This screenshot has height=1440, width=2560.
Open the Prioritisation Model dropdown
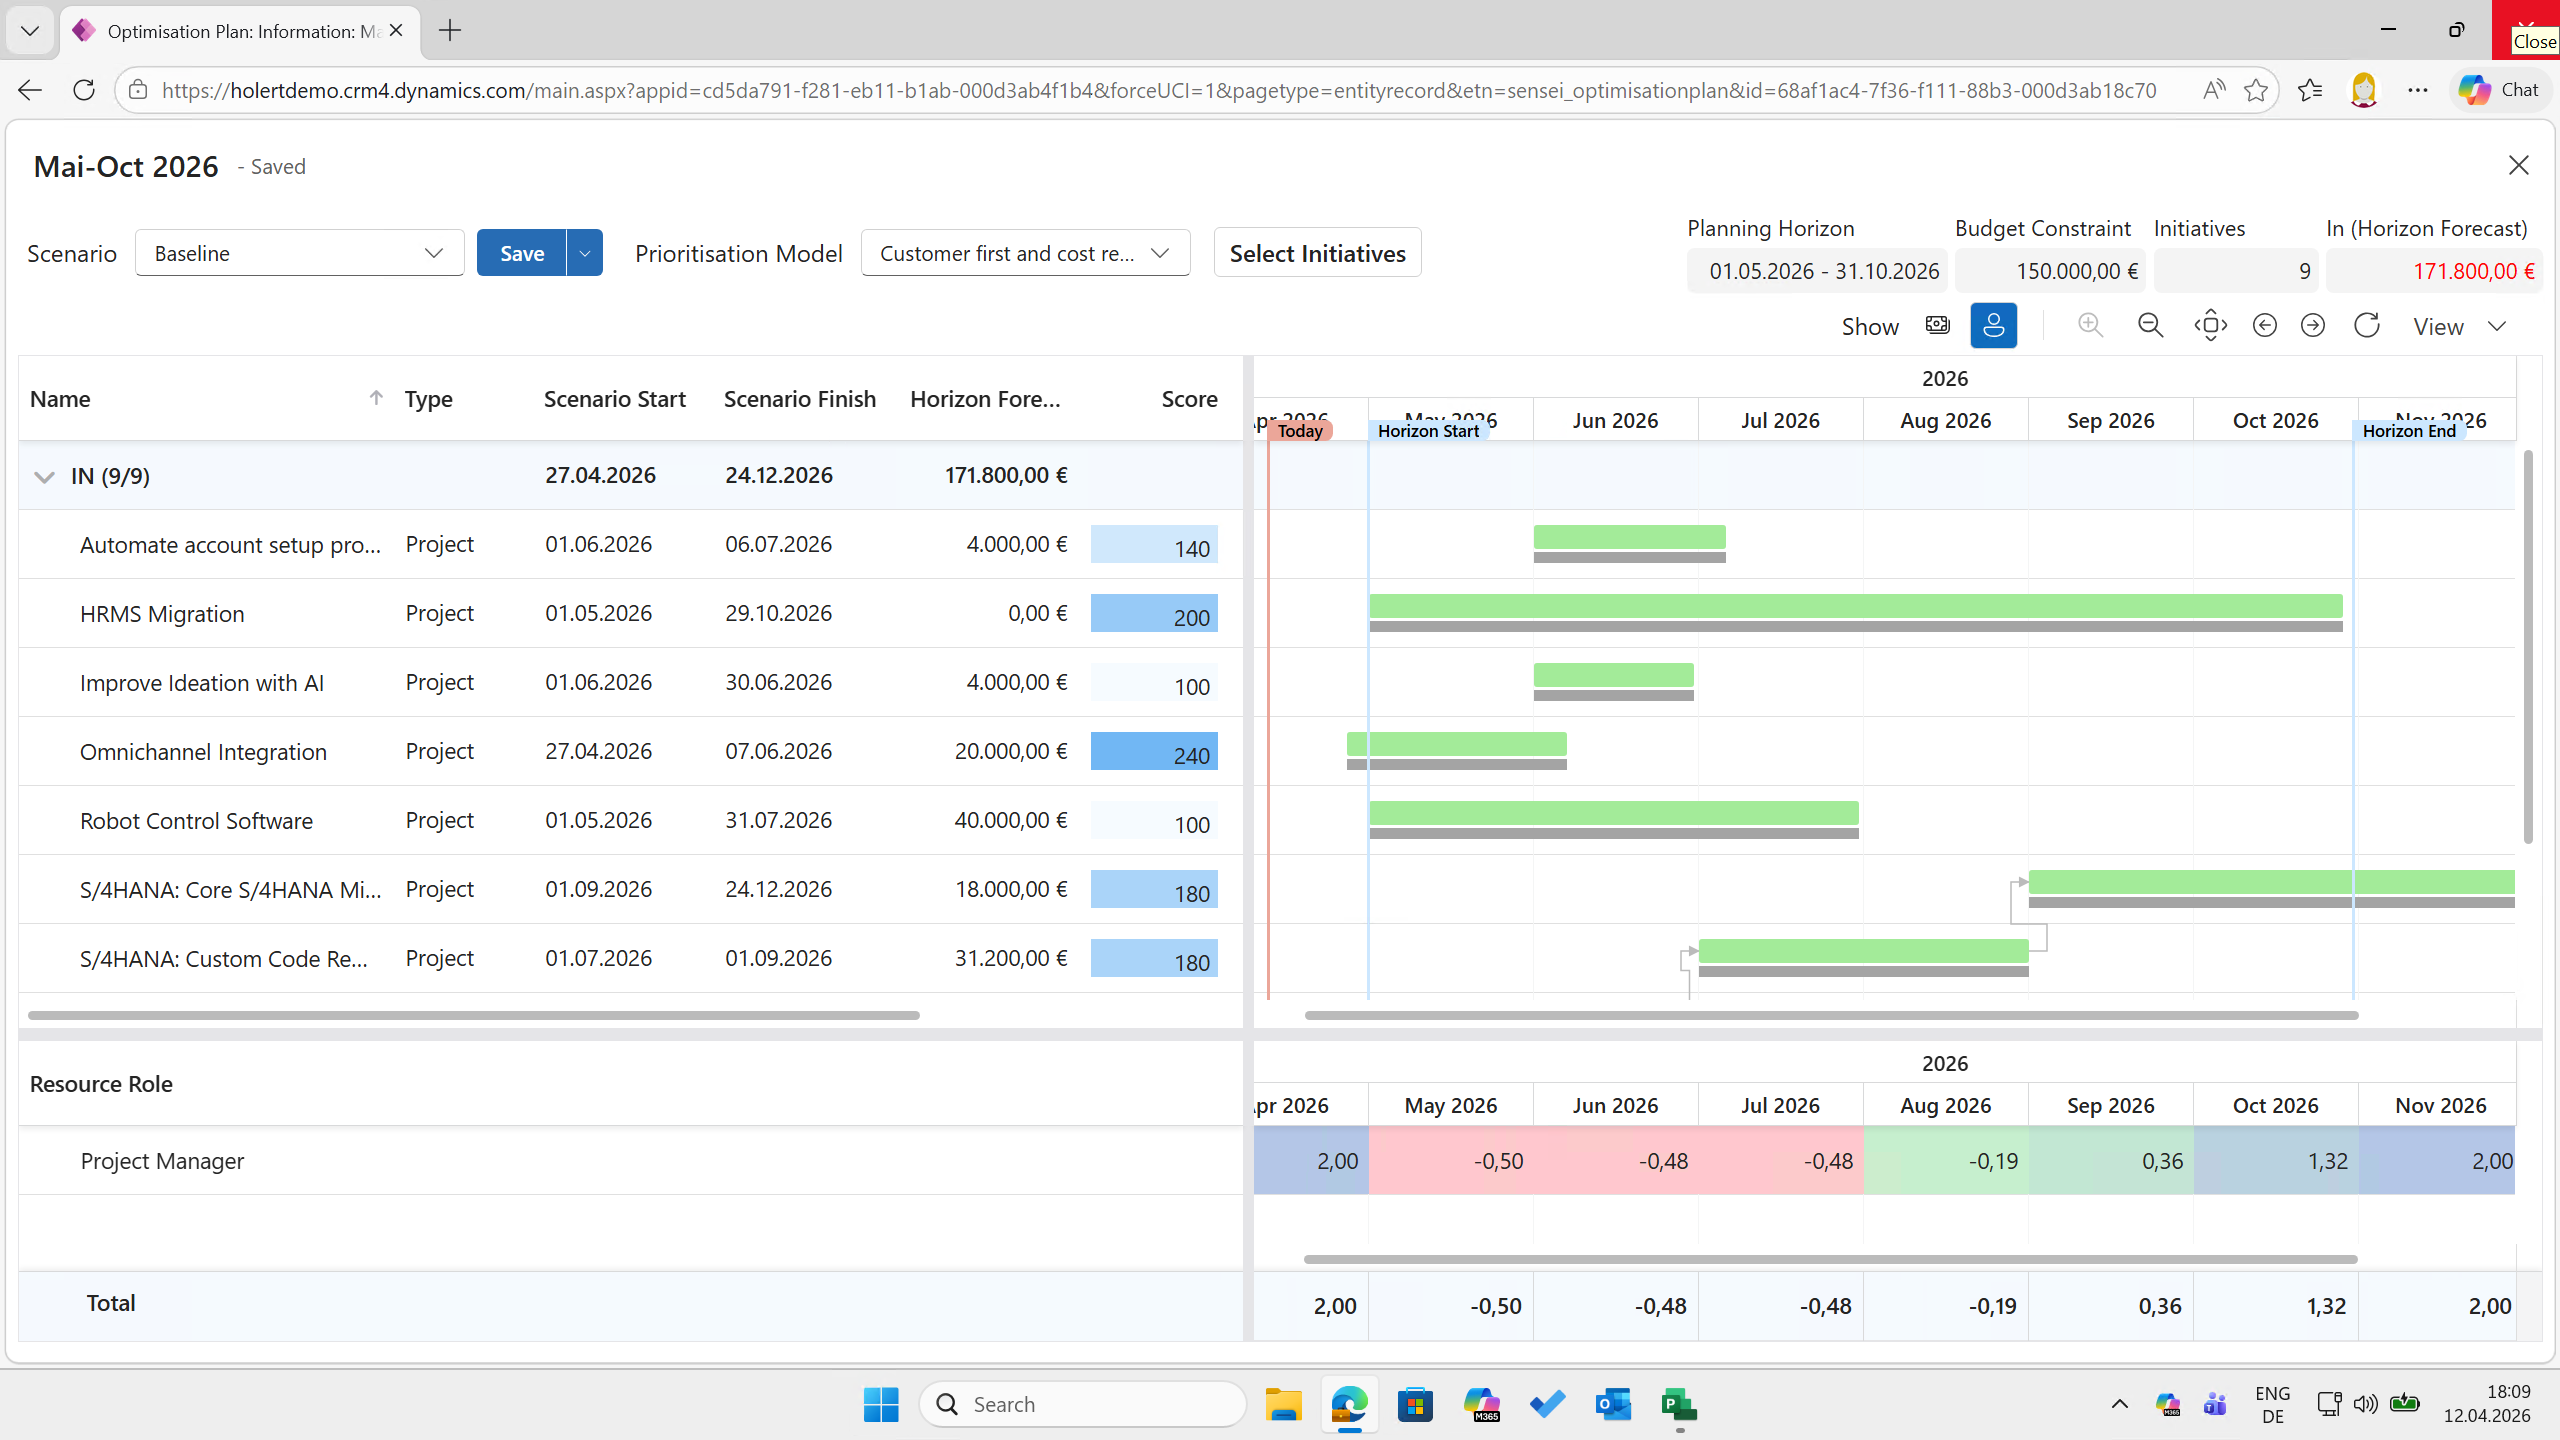coord(1025,253)
